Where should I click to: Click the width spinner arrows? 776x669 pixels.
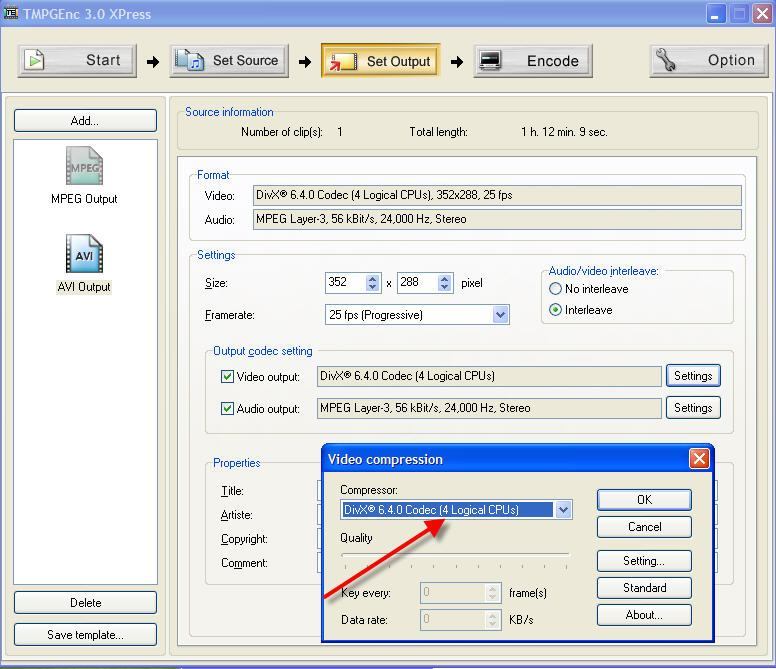373,283
